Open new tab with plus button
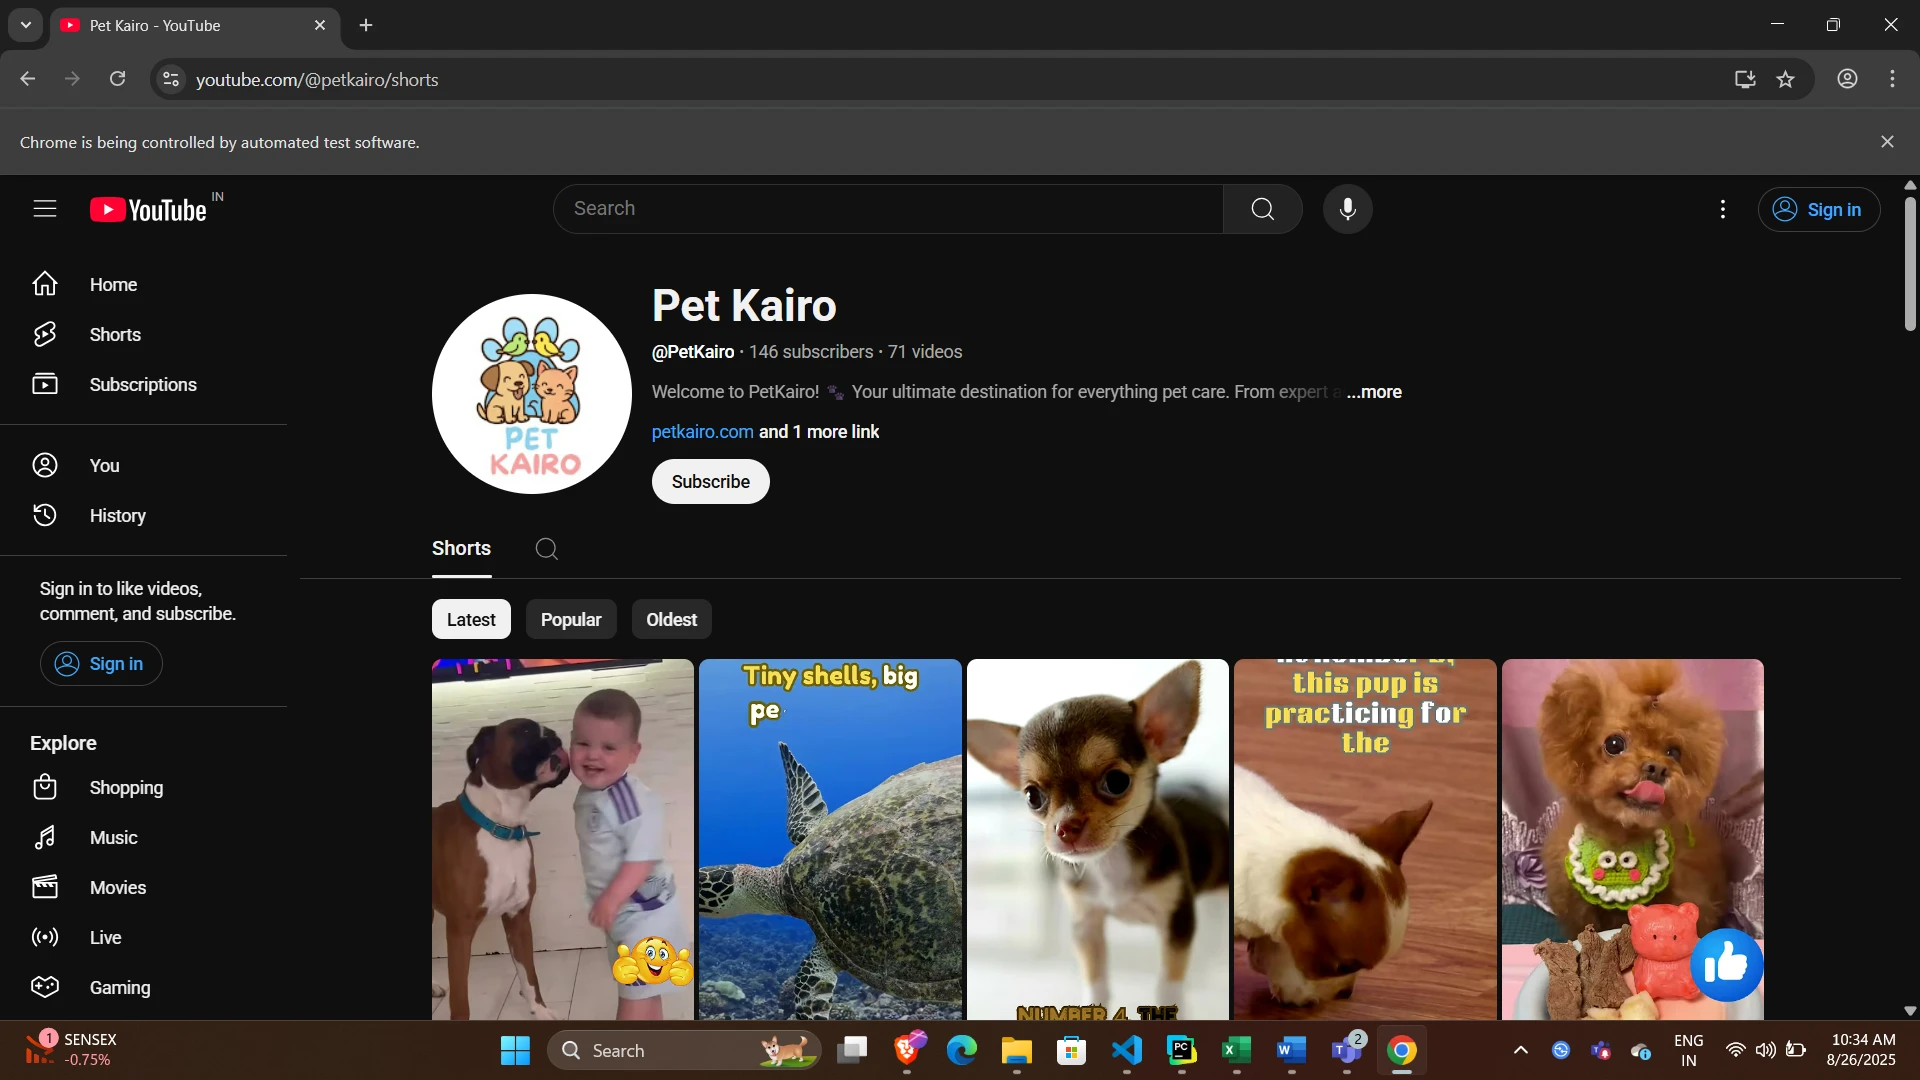1920x1080 pixels. click(x=366, y=25)
